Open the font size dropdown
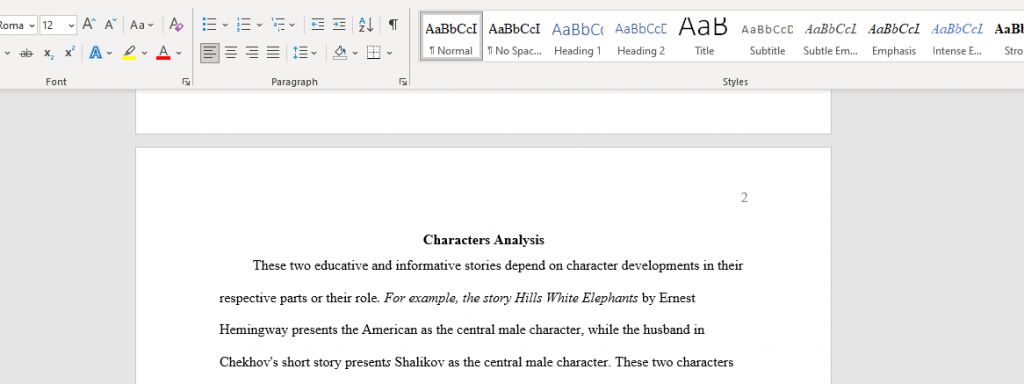This screenshot has height=384, width=1024. click(x=71, y=25)
